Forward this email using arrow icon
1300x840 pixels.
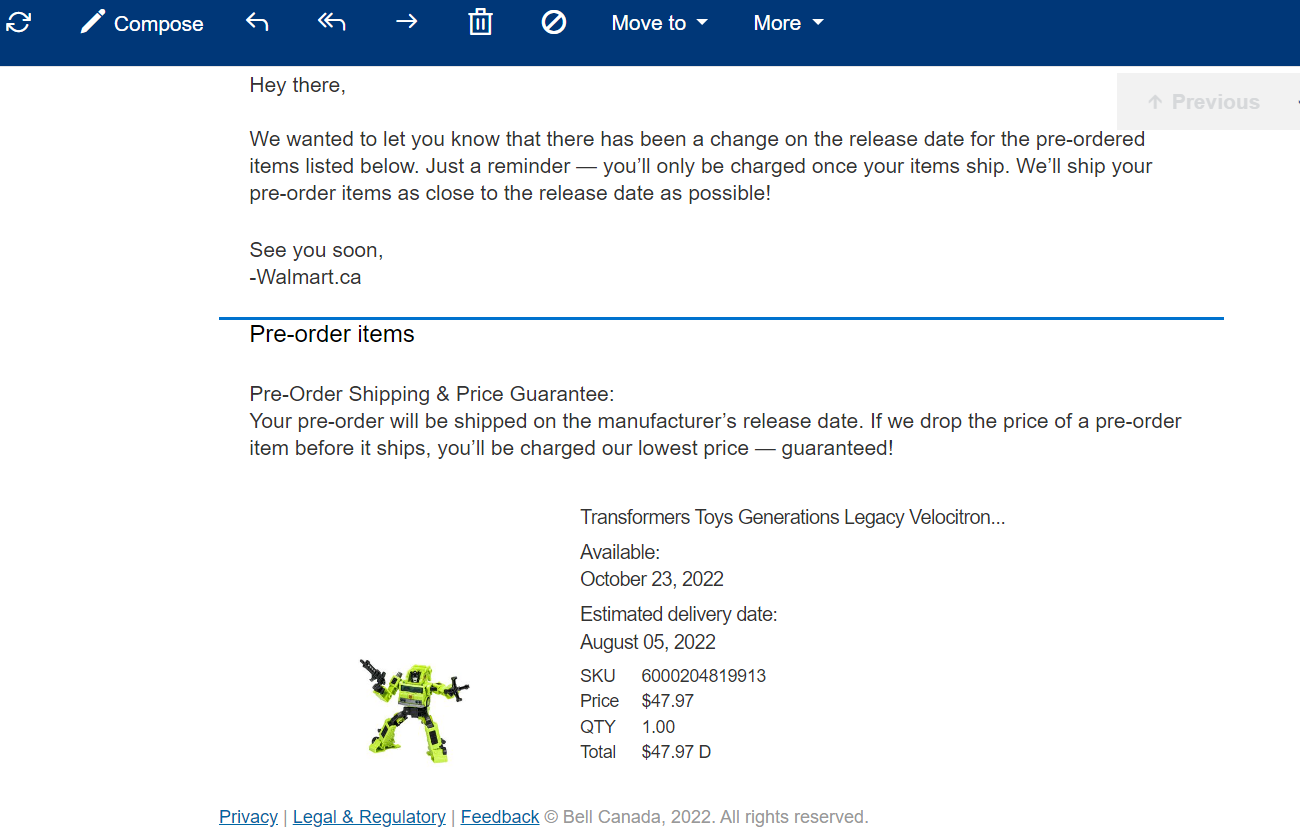pyautogui.click(x=406, y=22)
